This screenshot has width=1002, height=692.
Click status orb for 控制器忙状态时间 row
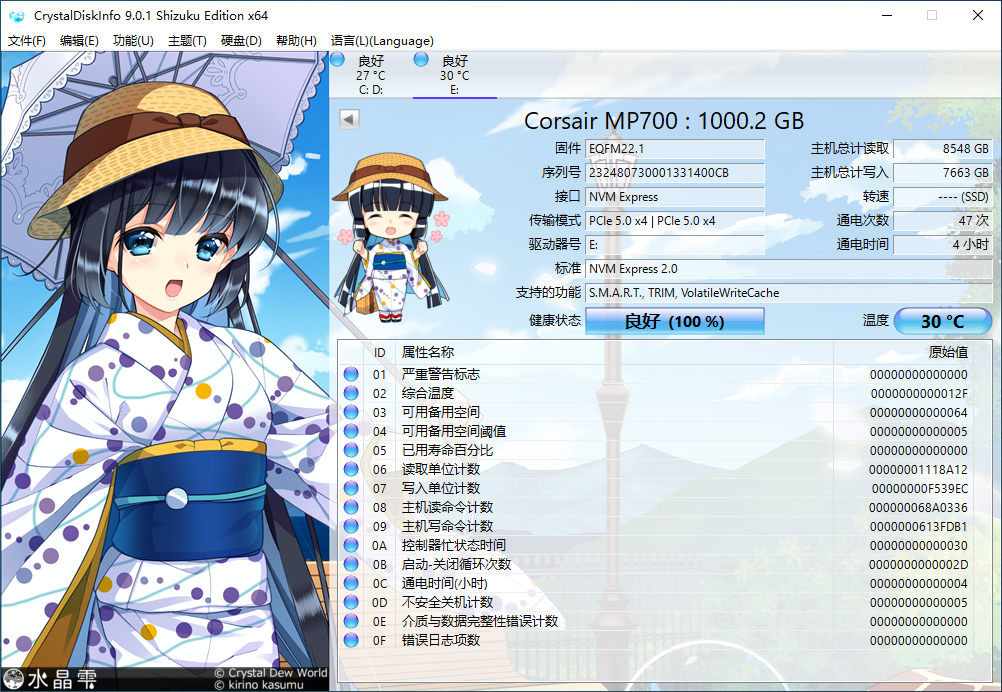tap(351, 545)
